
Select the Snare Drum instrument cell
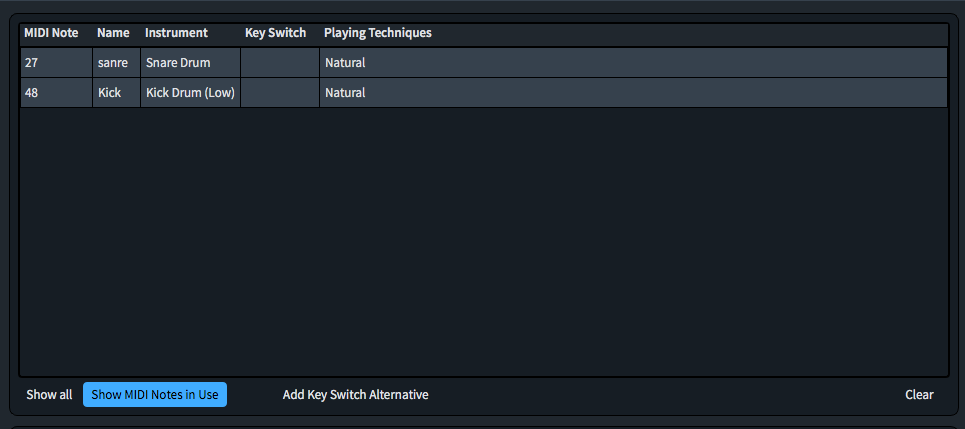coord(190,63)
